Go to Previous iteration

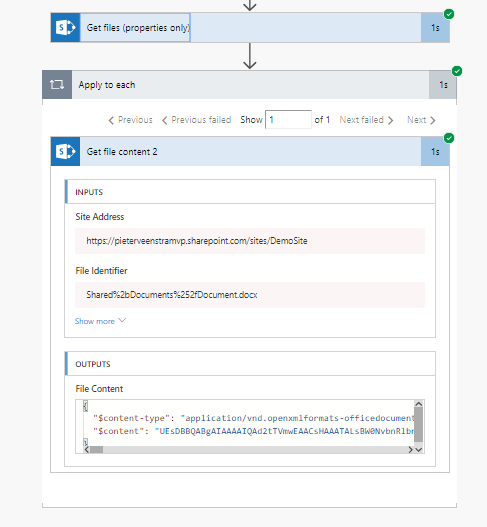pyautogui.click(x=130, y=120)
